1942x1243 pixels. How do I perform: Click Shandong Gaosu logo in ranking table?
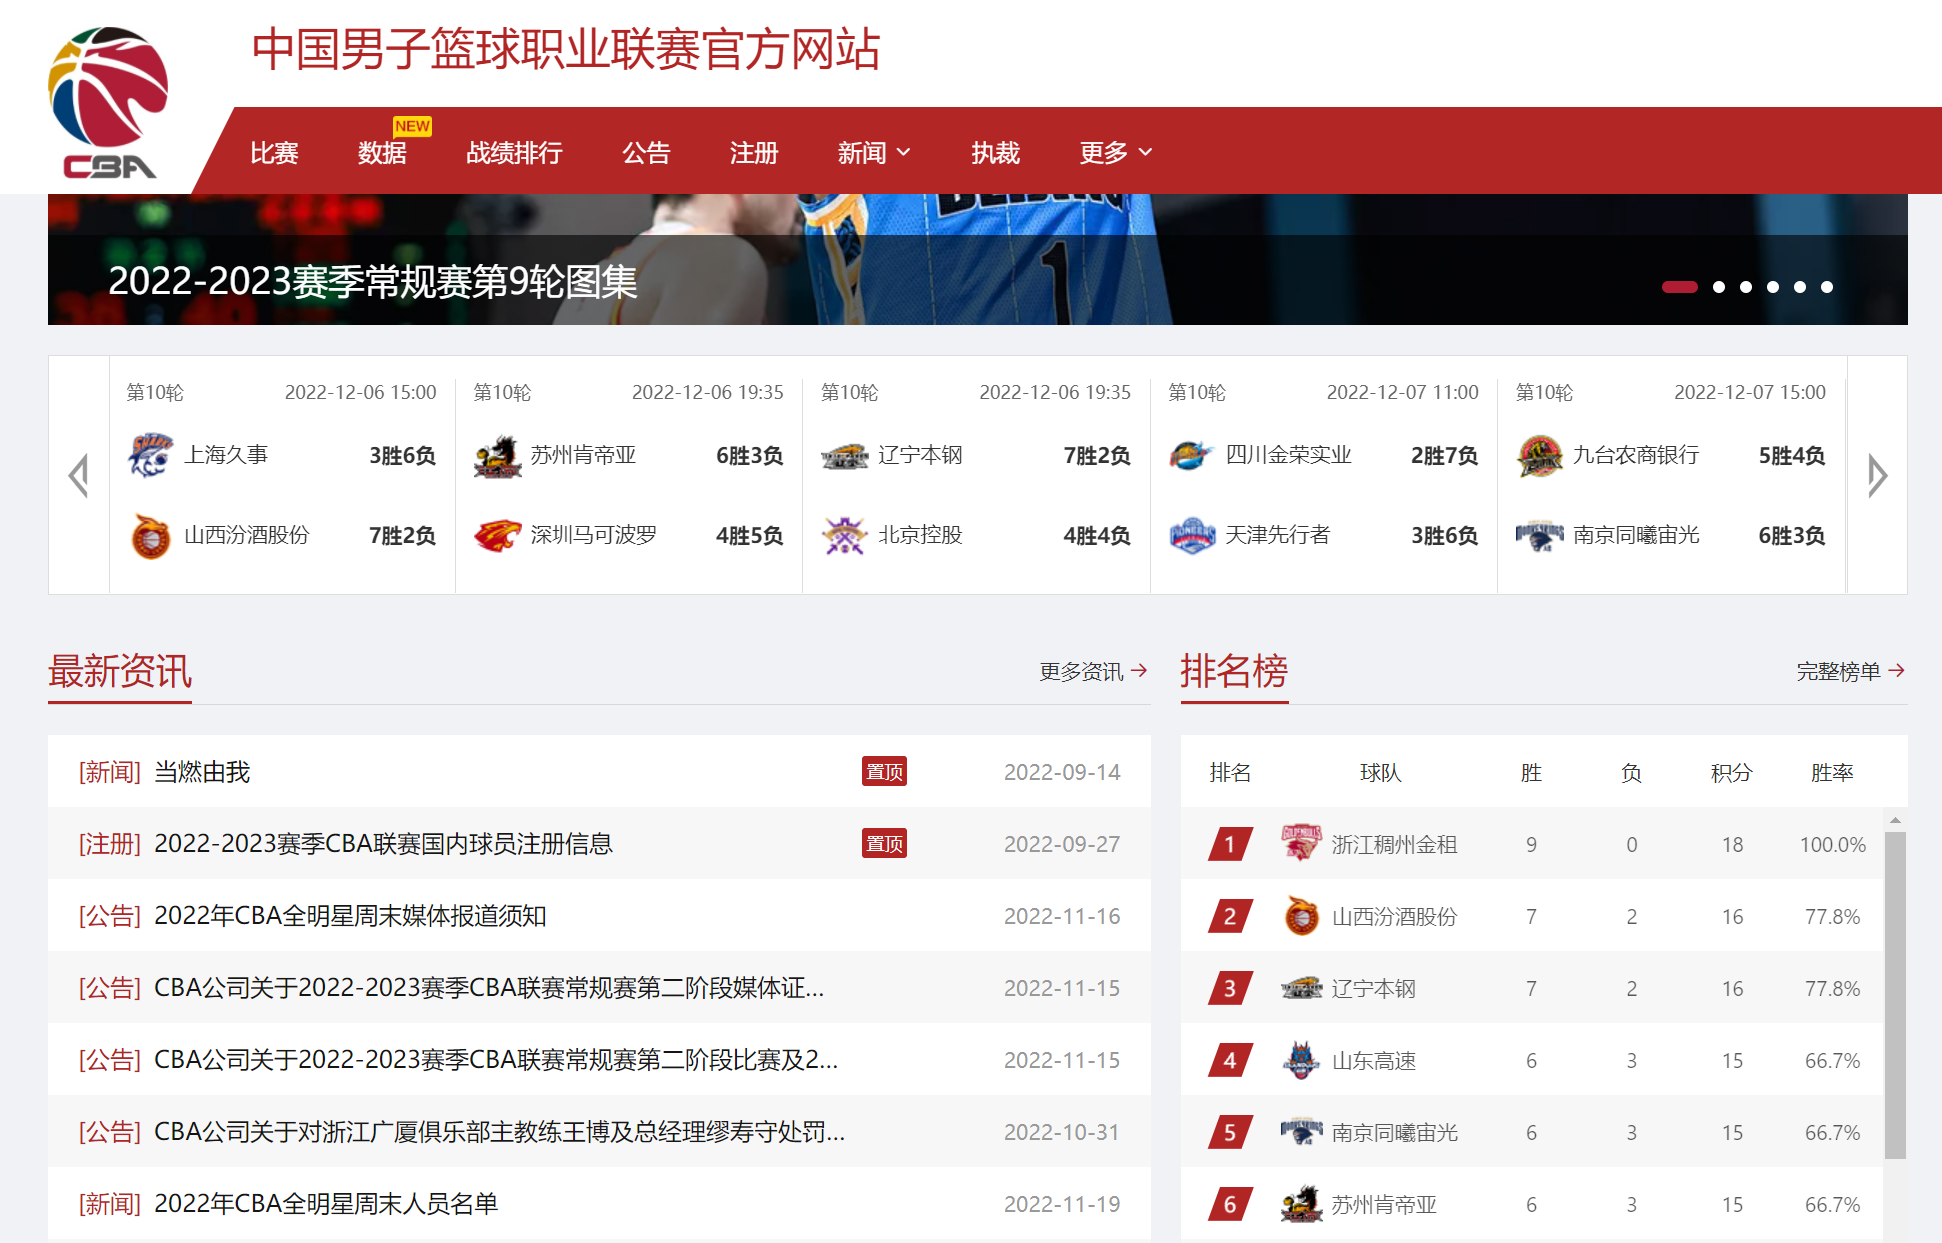click(x=1301, y=1060)
